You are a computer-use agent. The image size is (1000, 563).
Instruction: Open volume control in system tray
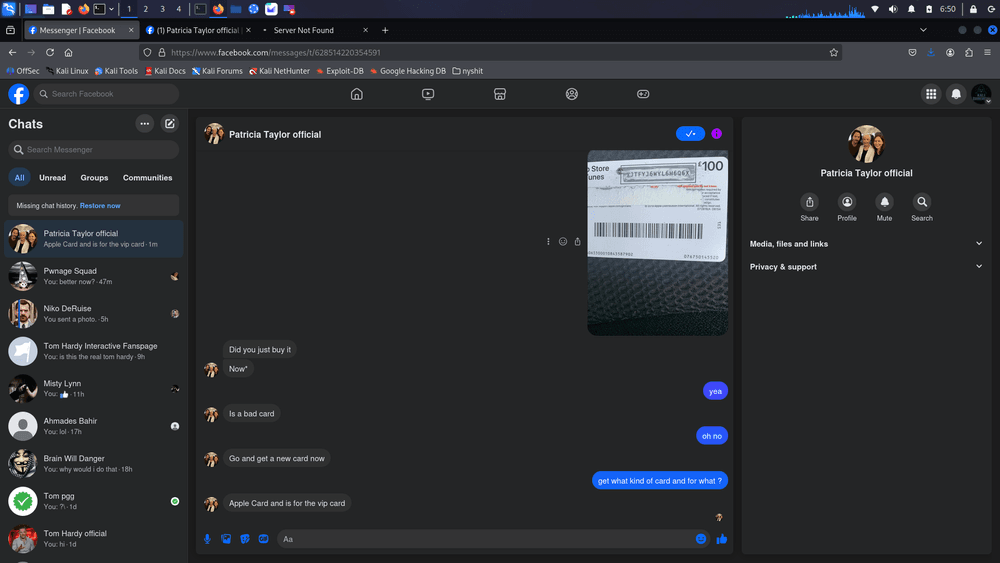pyautogui.click(x=893, y=9)
